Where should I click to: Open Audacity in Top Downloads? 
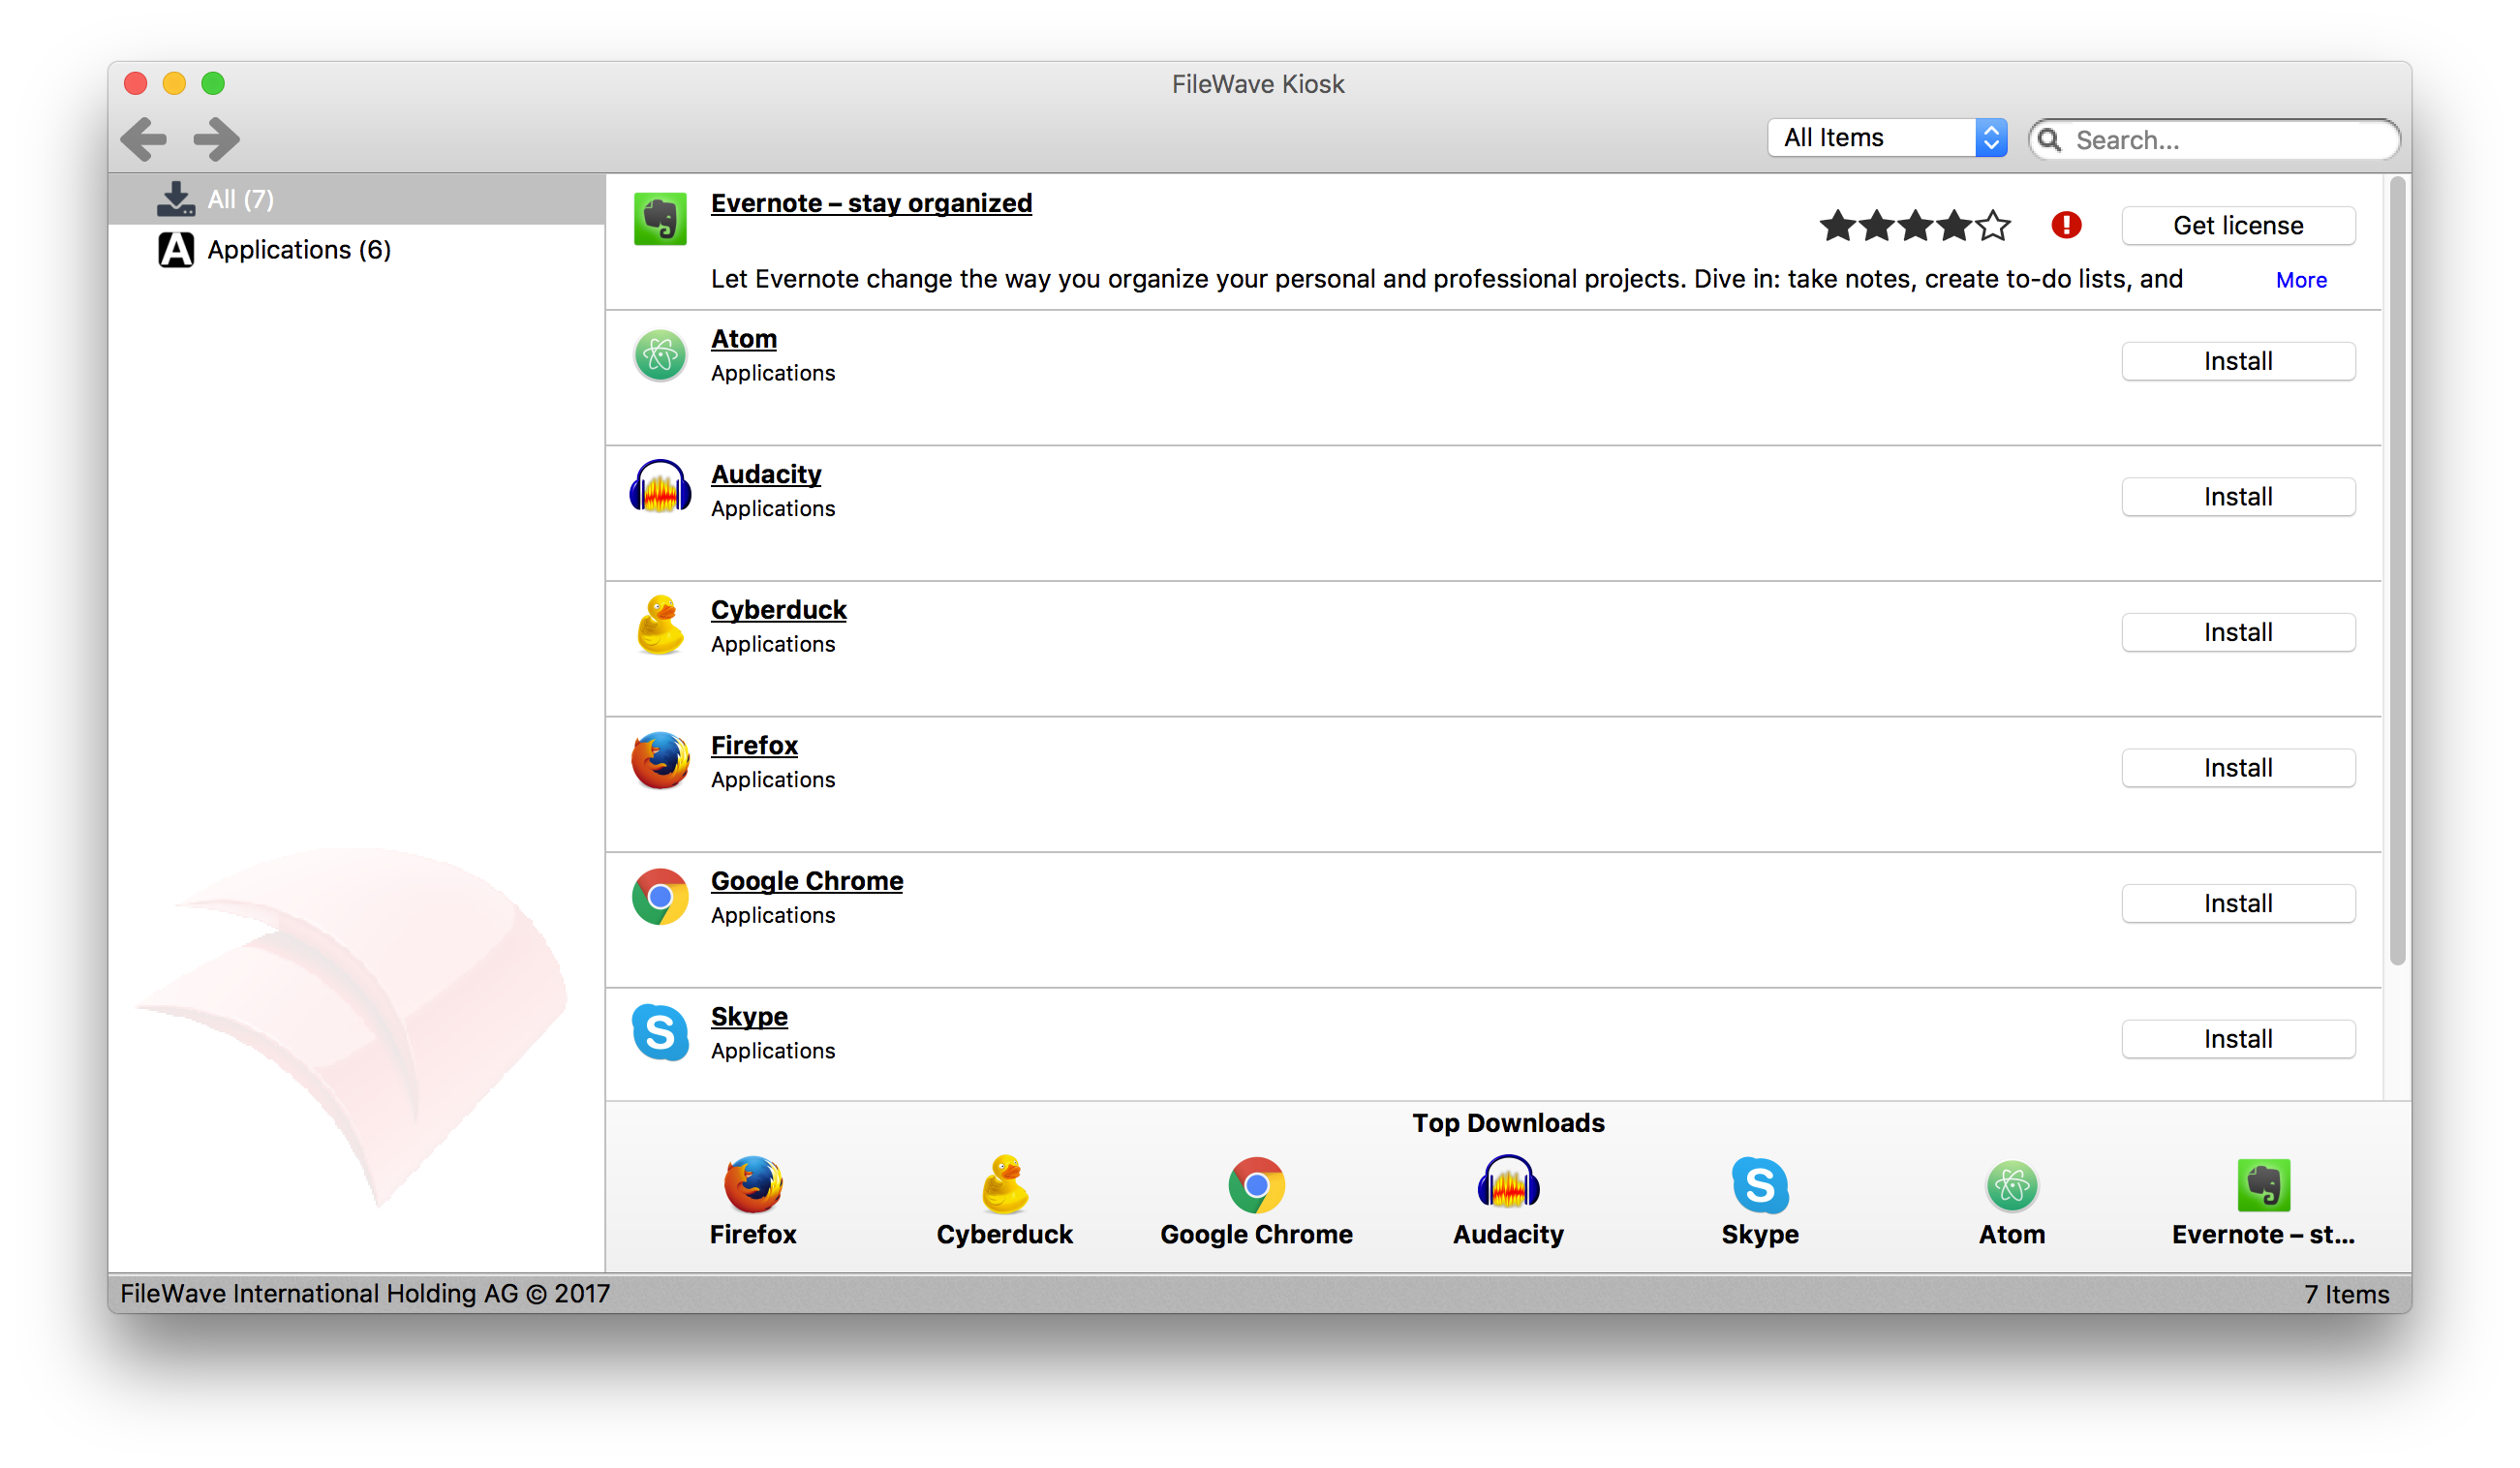pyautogui.click(x=1508, y=1202)
